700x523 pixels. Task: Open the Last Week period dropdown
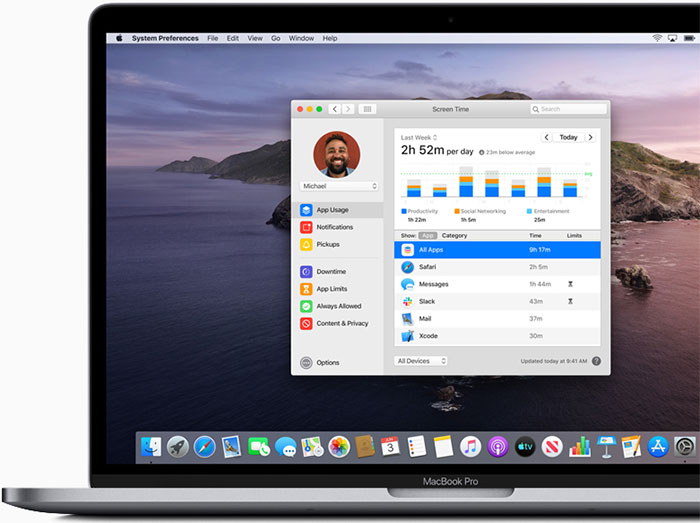[x=419, y=137]
